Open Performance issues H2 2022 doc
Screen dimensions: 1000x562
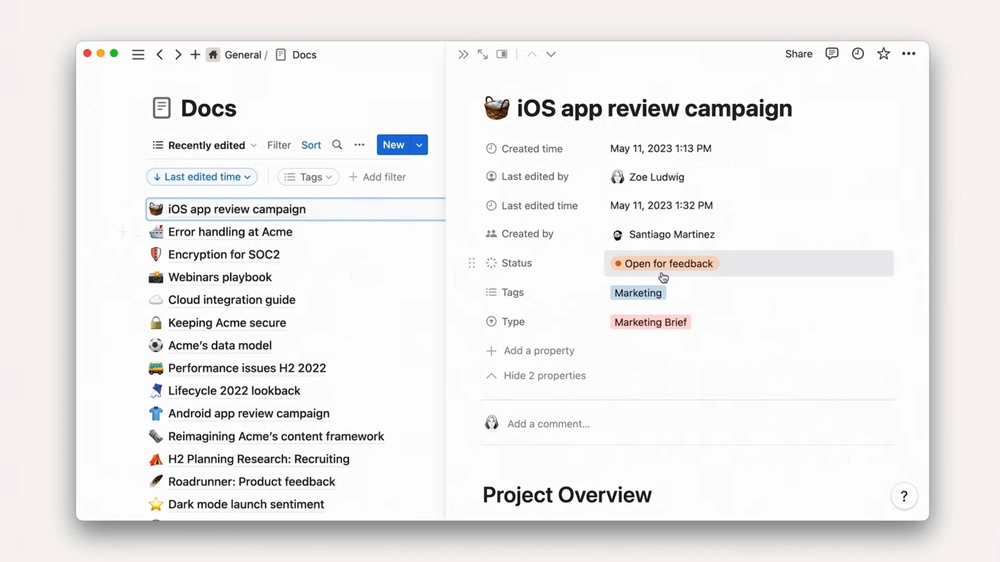[247, 368]
